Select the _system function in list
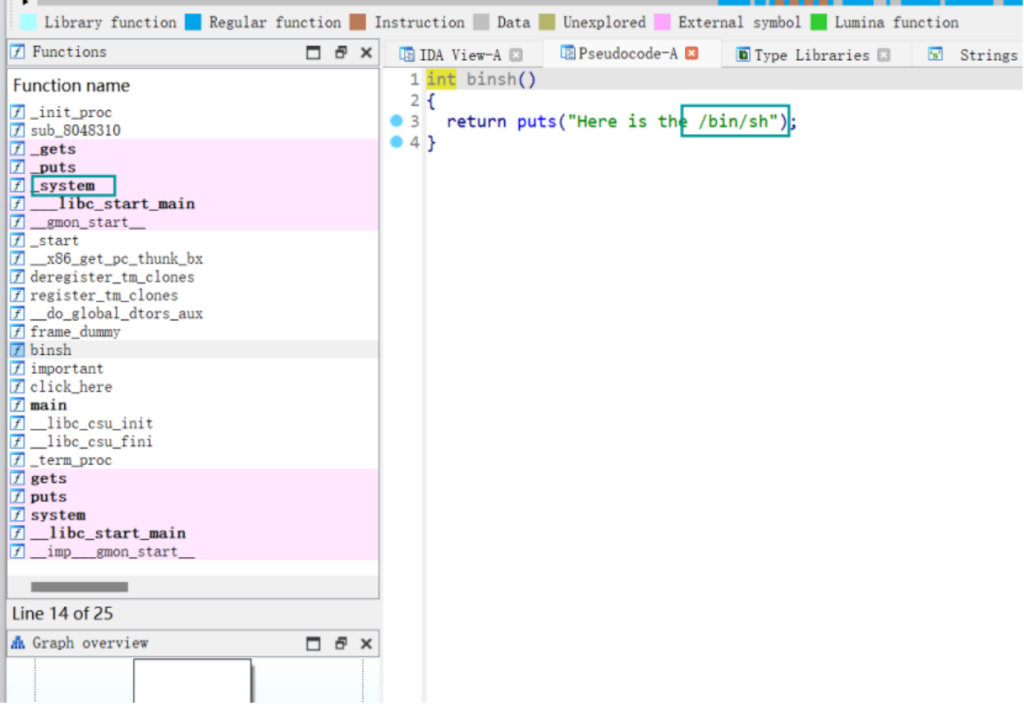Viewport: 1024px width, 704px height. 63,186
